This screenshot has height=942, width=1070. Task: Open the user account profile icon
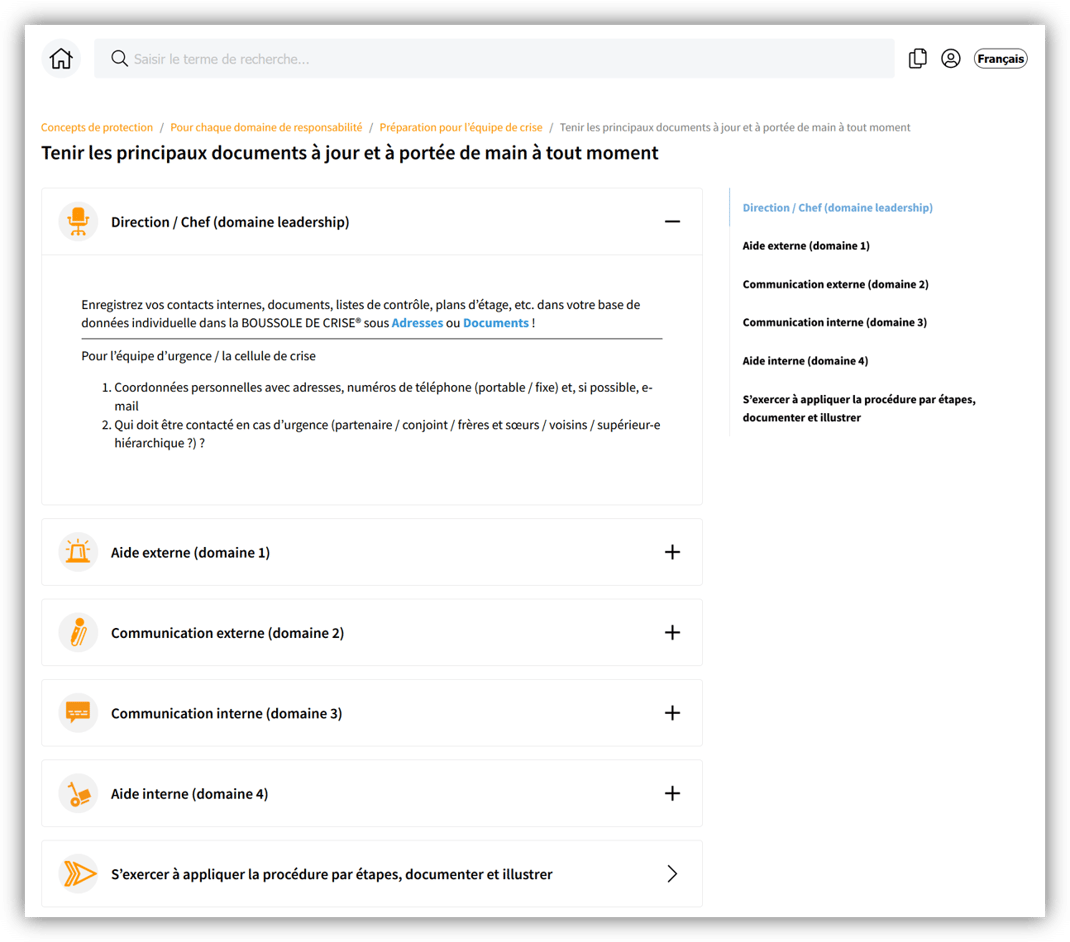(x=951, y=59)
